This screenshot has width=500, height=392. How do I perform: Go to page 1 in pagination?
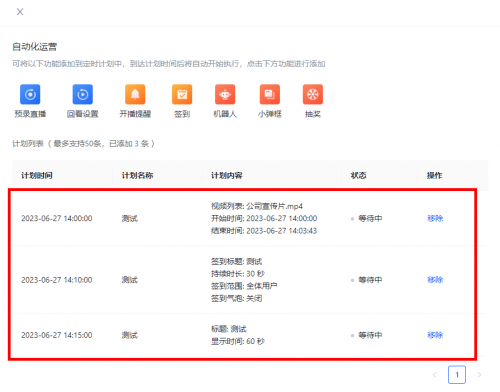457,375
